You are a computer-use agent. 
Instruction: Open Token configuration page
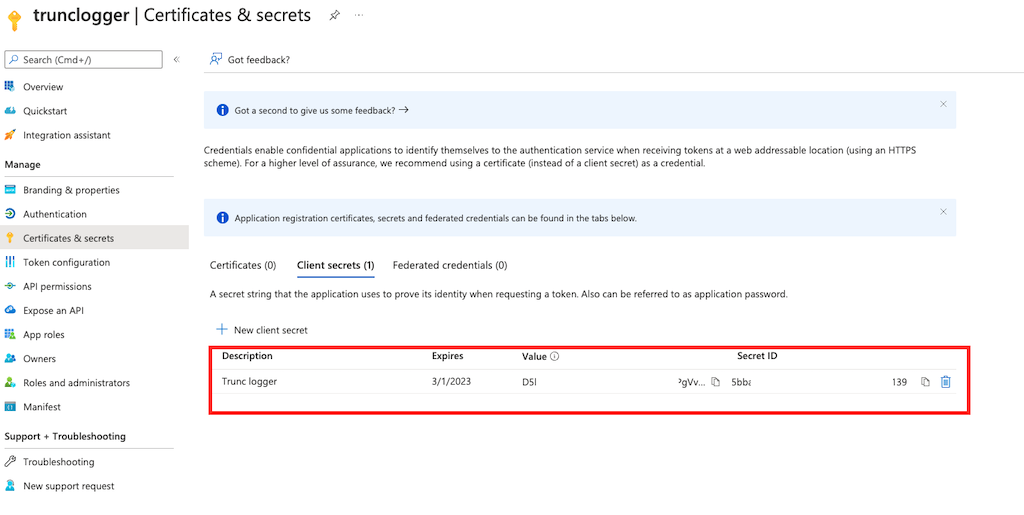coord(67,262)
